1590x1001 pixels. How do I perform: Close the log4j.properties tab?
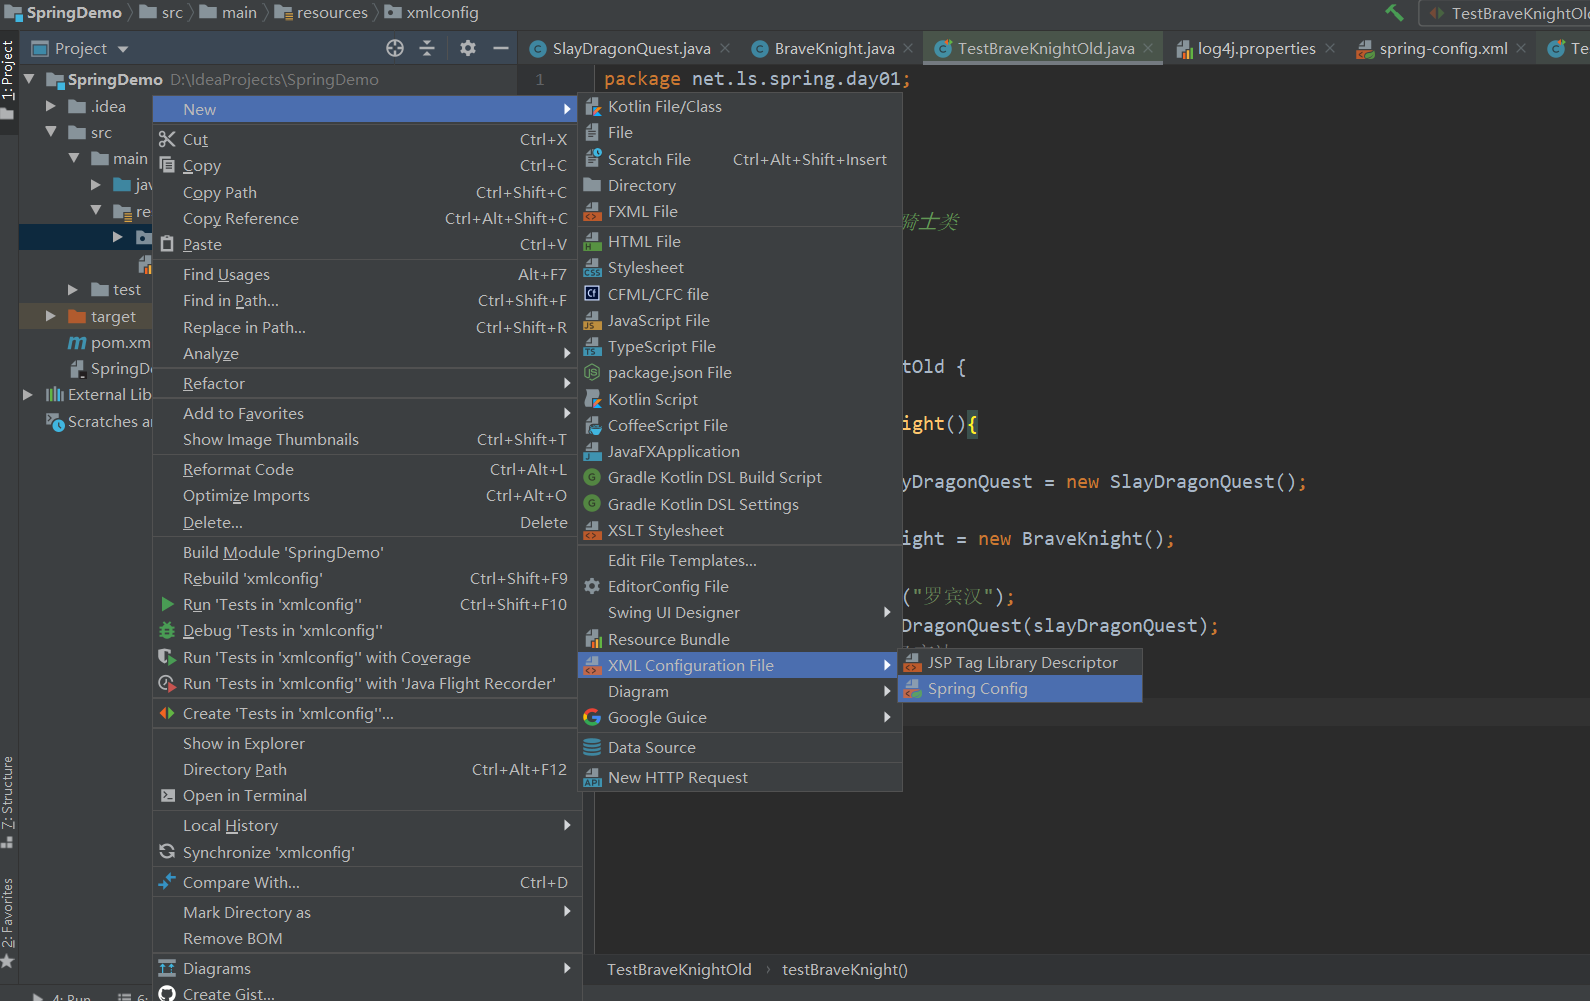pos(1330,48)
